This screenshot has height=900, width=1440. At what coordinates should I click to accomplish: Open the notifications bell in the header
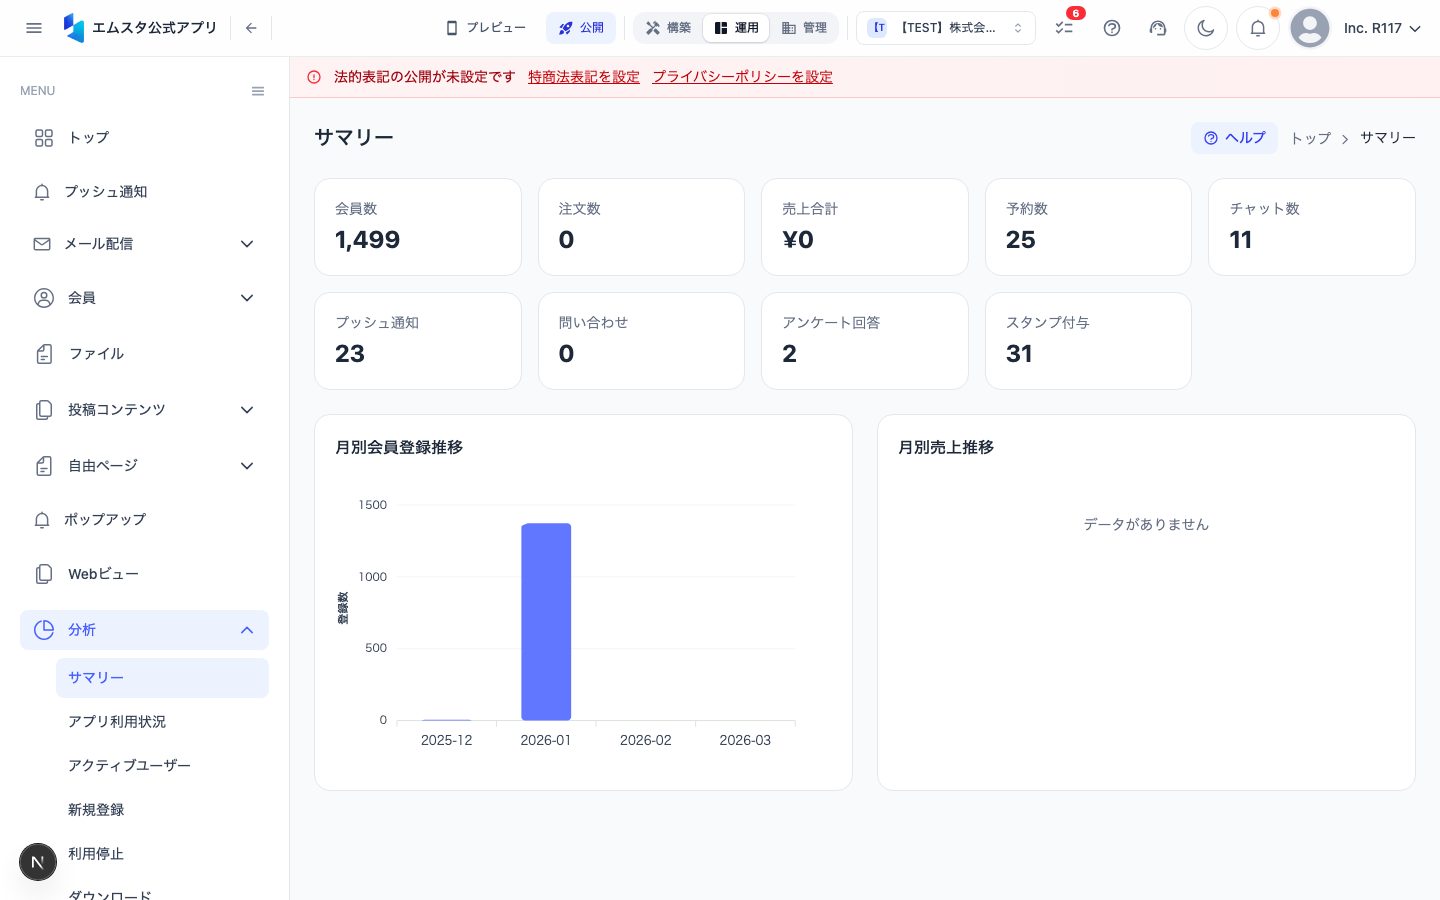(x=1258, y=28)
